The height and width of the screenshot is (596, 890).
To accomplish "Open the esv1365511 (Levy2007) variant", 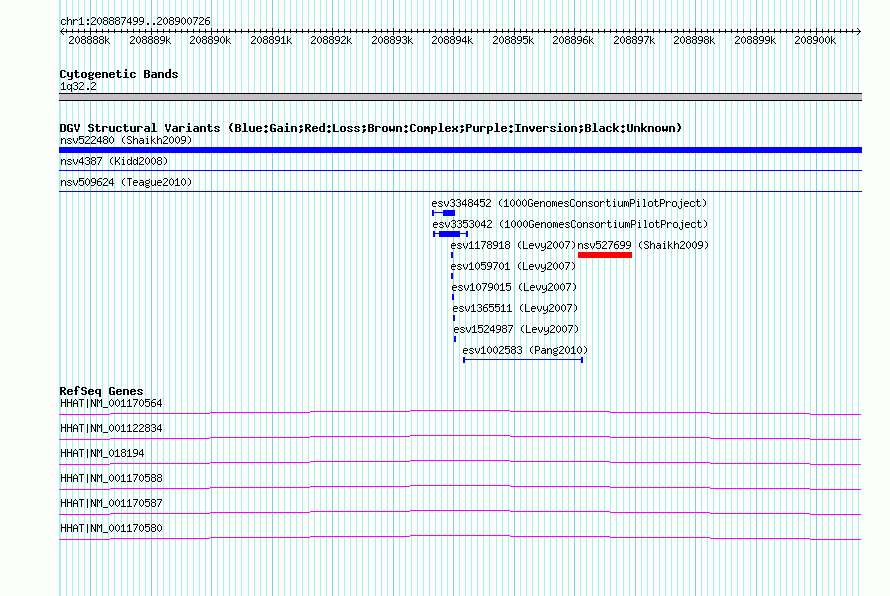I will pyautogui.click(x=515, y=308).
